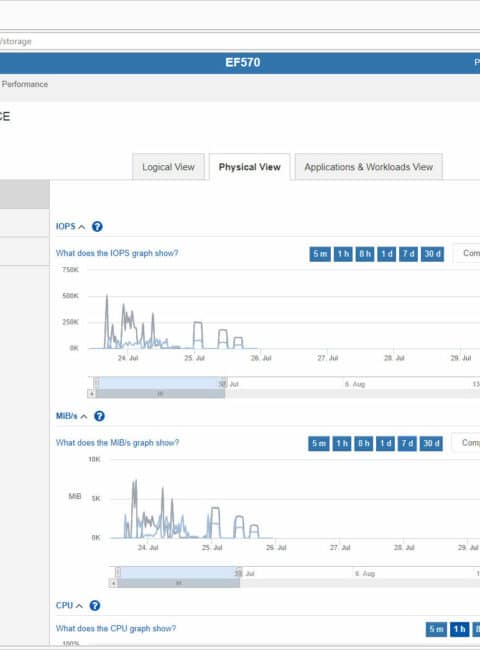Set MiB/s graph range to 8h

(x=364, y=444)
